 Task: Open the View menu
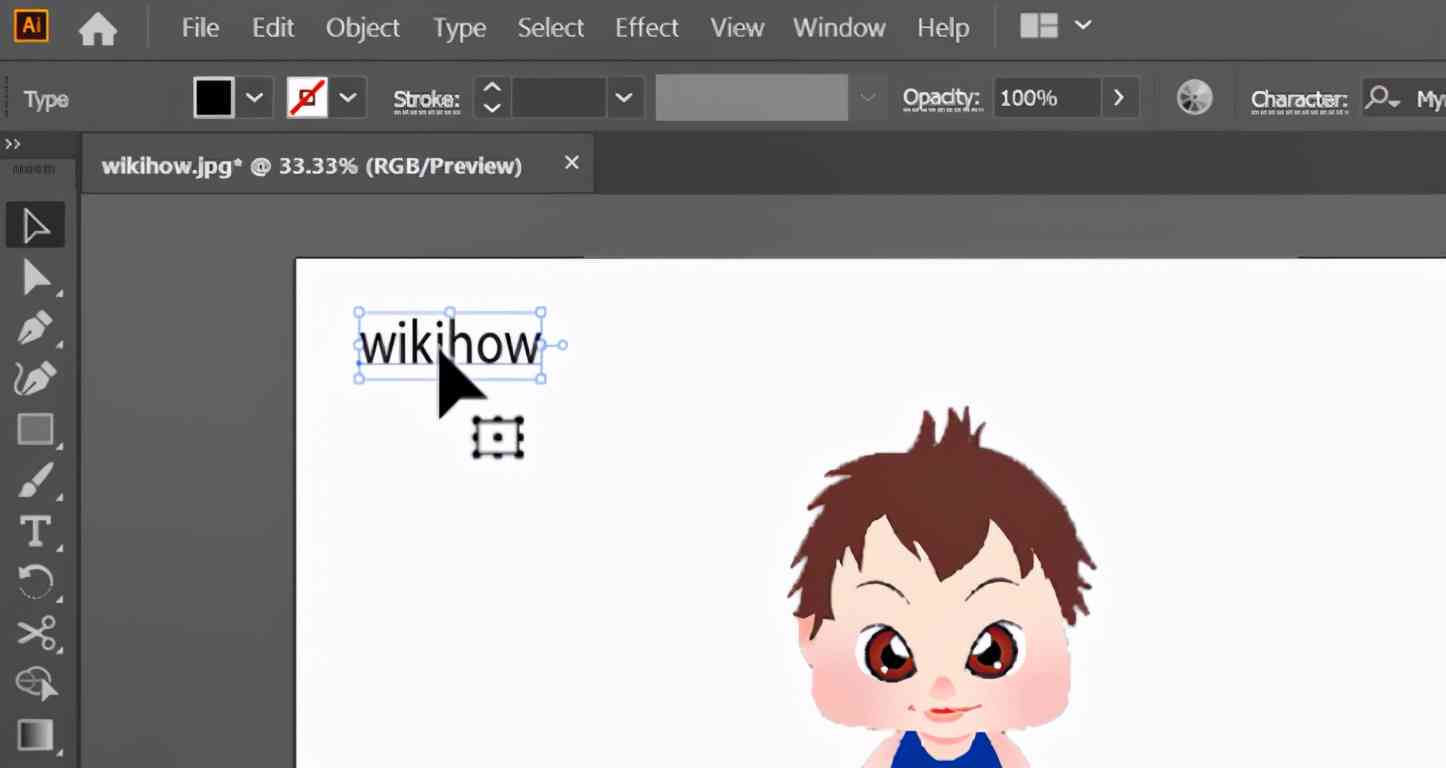(737, 28)
